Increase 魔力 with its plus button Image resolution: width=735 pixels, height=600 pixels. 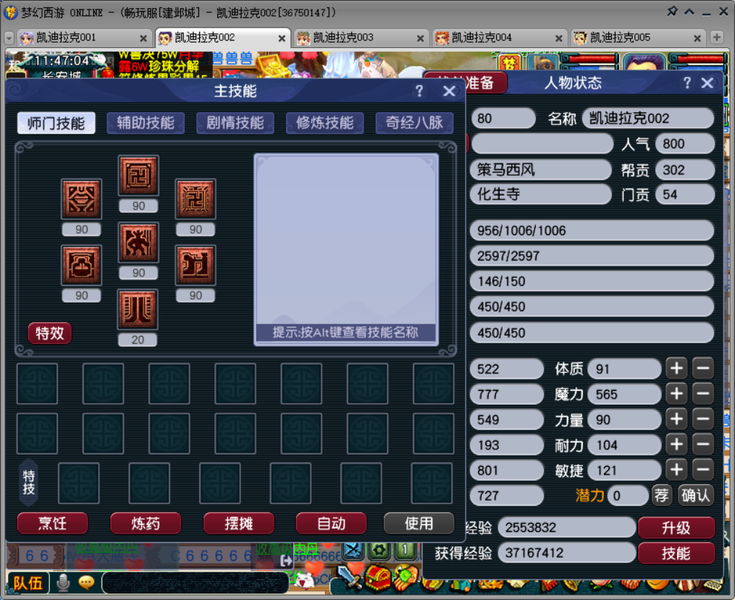click(x=676, y=394)
